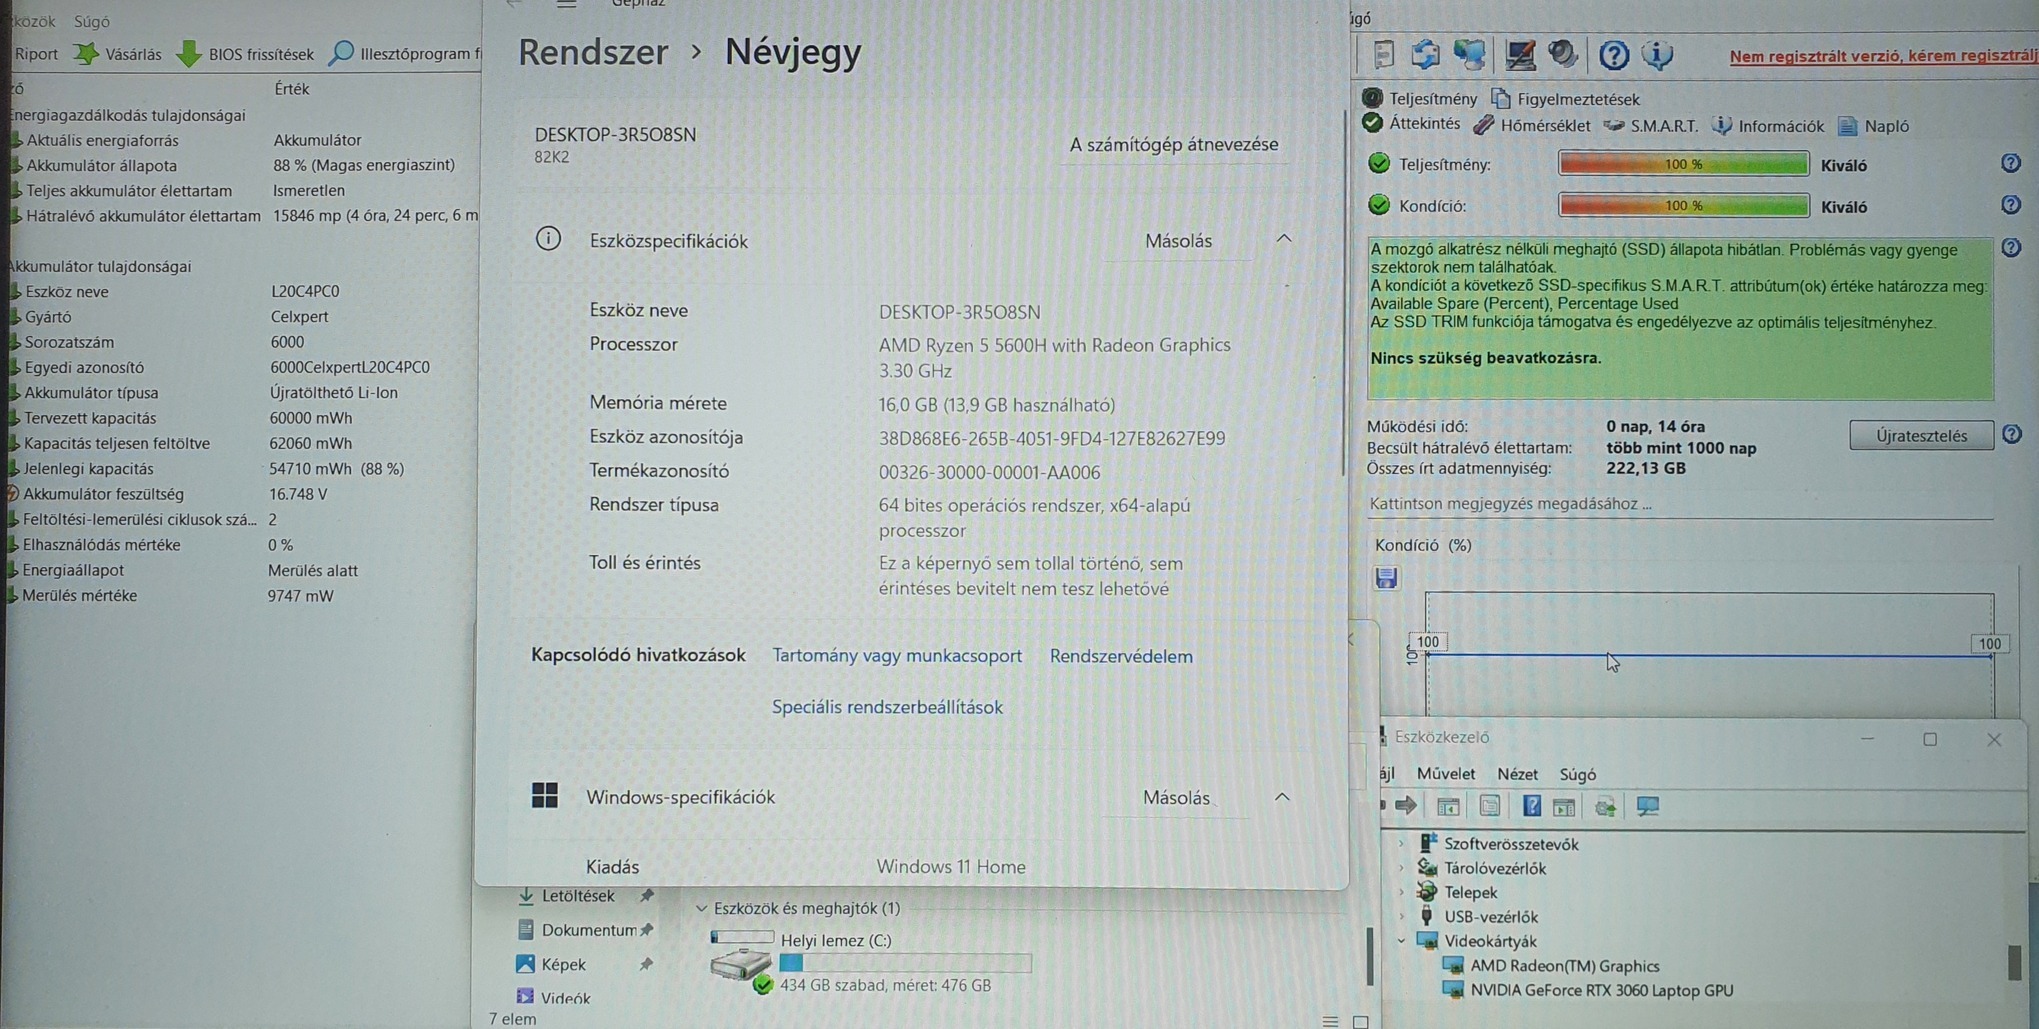Click the Vásárlás star icon in the AIDA64 toolbar
The width and height of the screenshot is (2039, 1029).
coord(86,53)
